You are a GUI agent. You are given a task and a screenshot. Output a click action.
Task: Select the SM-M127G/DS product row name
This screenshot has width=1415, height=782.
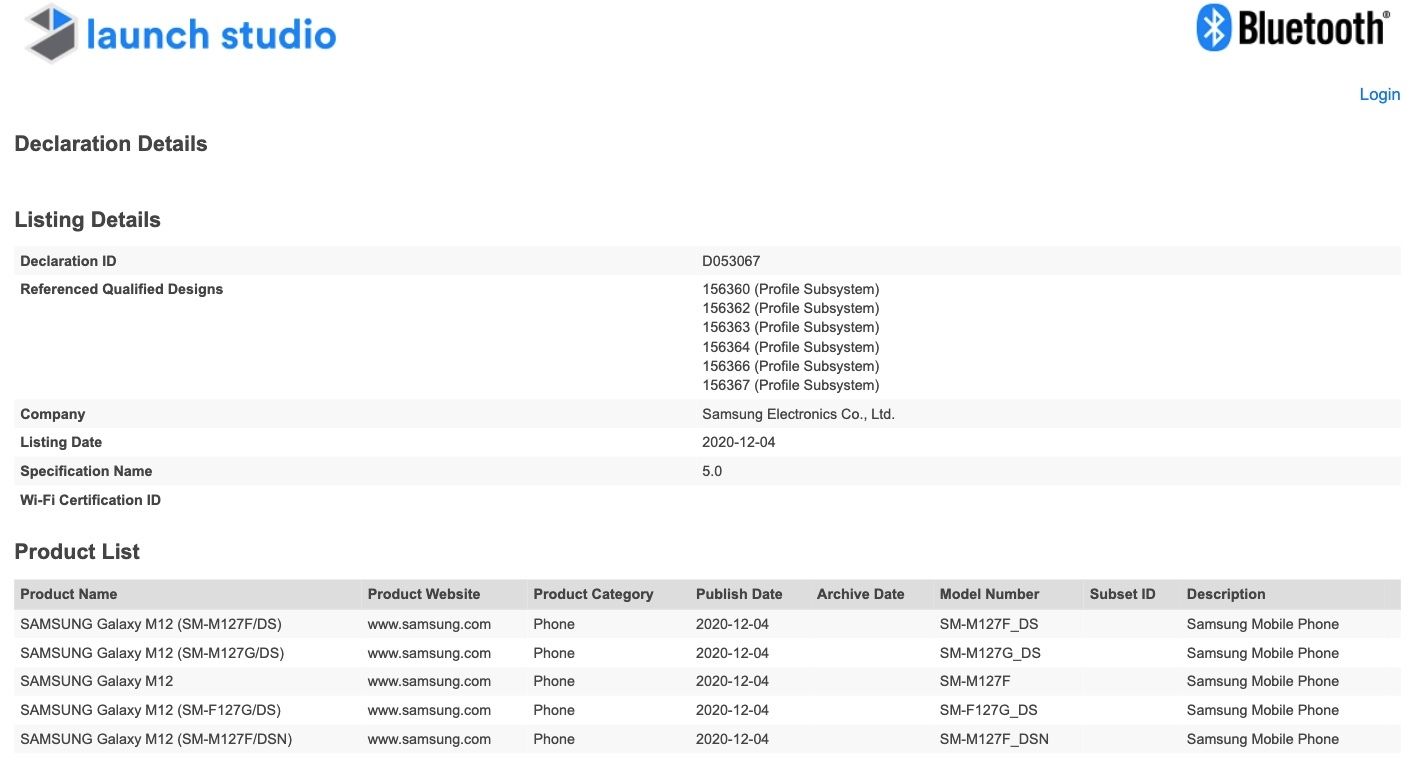pyautogui.click(x=152, y=653)
